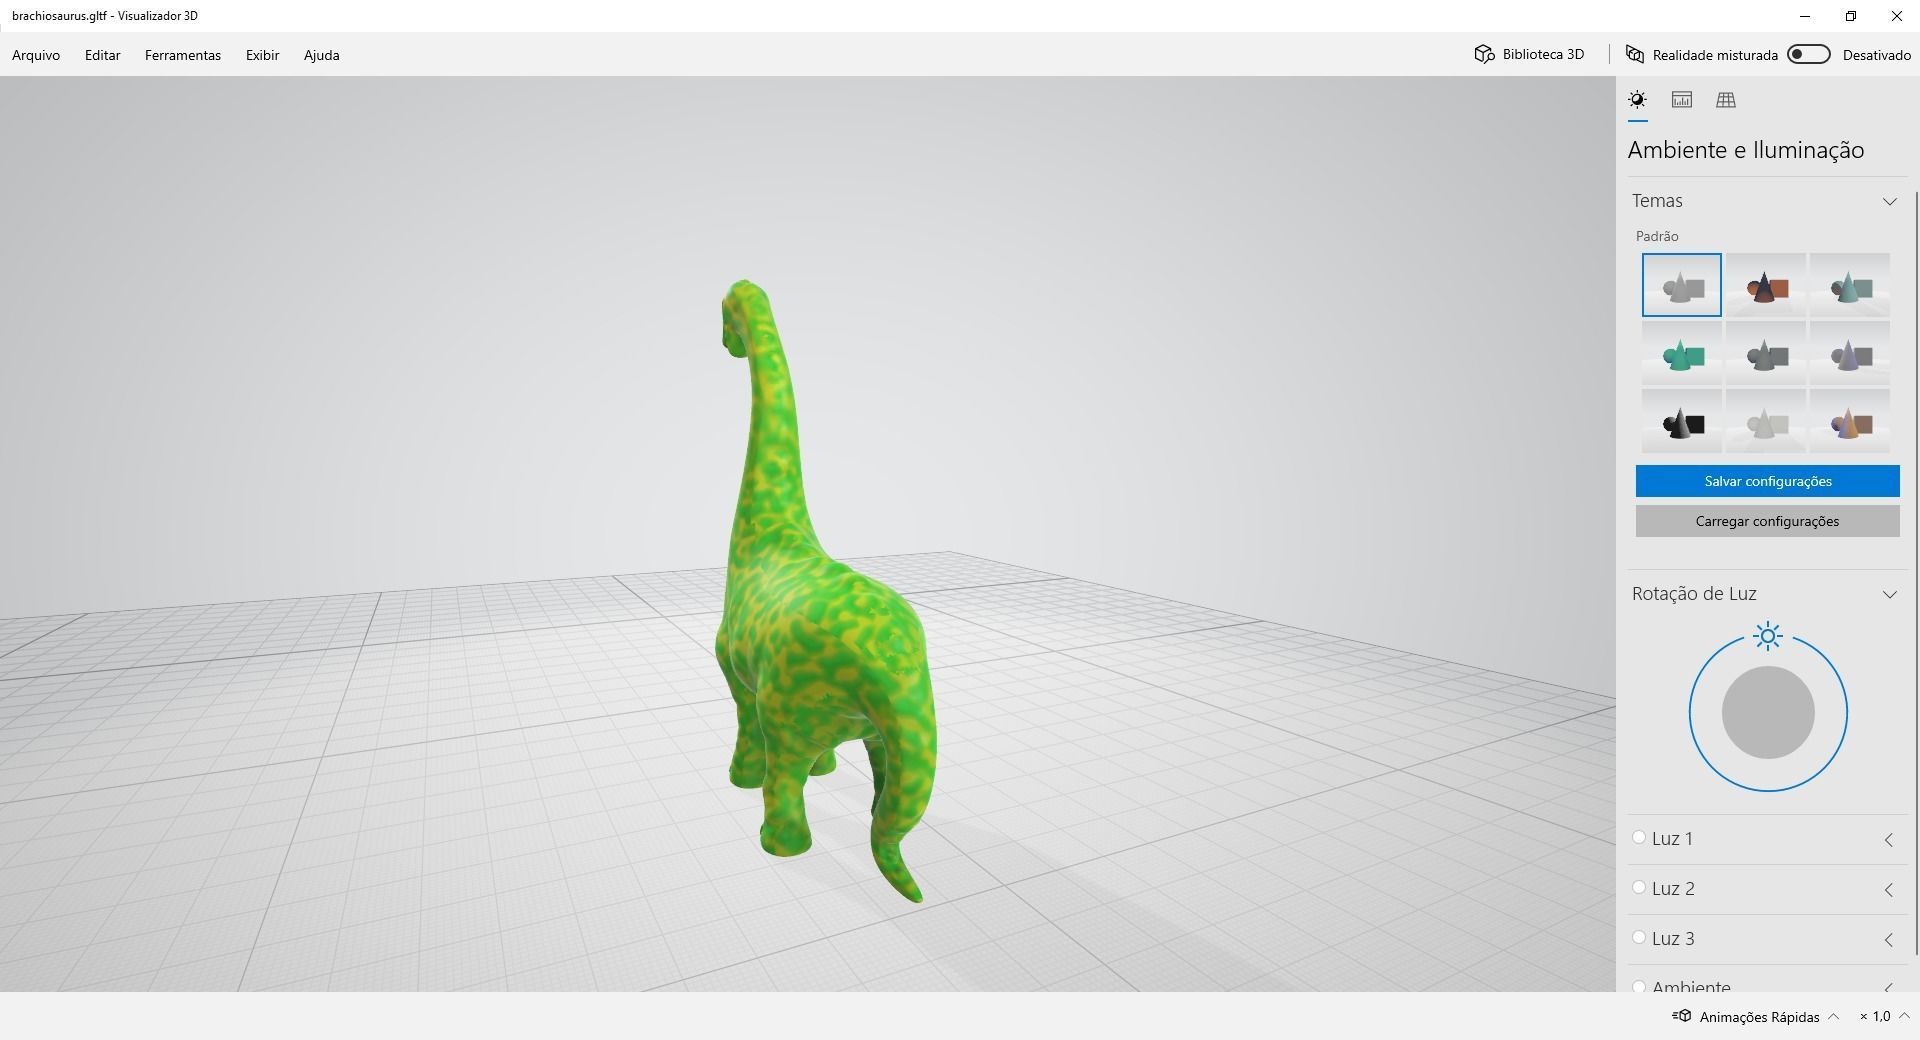Click the Padrão theme label

click(x=1657, y=236)
